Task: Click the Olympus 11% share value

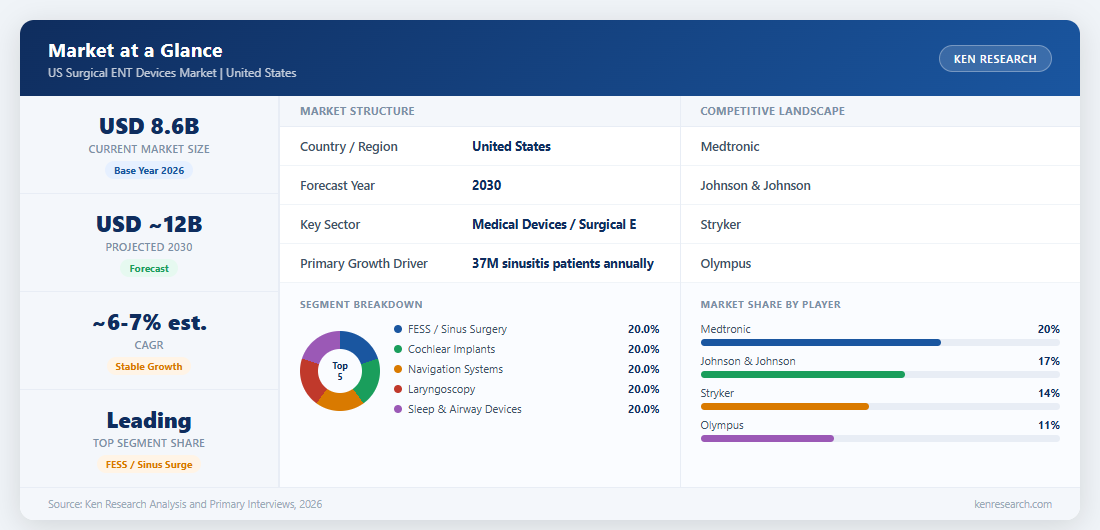Action: coord(1049,425)
